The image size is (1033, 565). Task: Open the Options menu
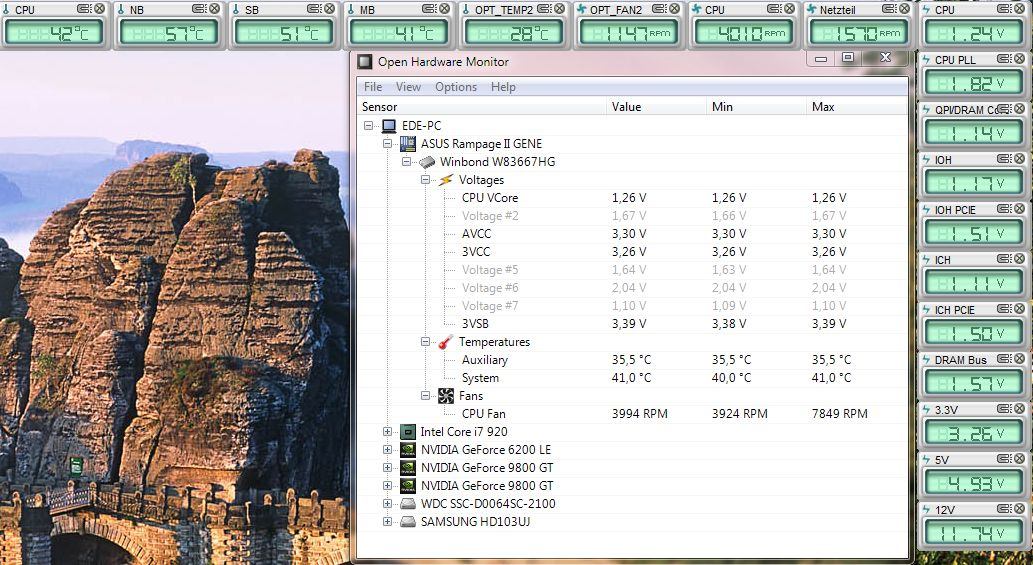(455, 87)
